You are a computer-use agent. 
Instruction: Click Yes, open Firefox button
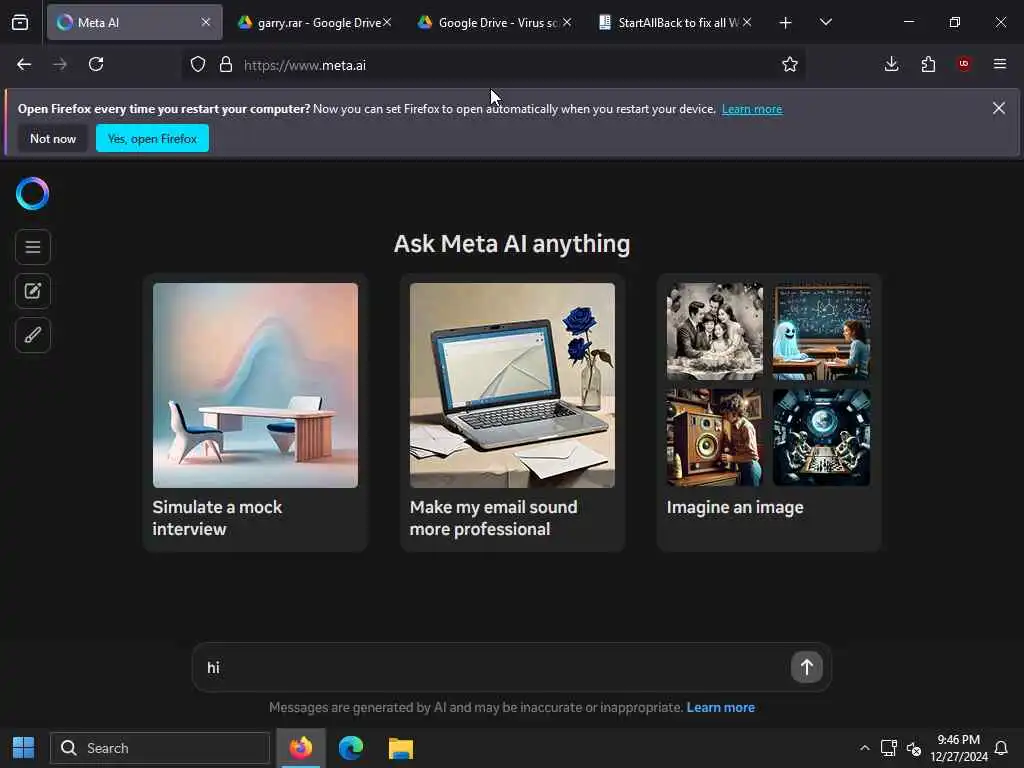click(152, 138)
